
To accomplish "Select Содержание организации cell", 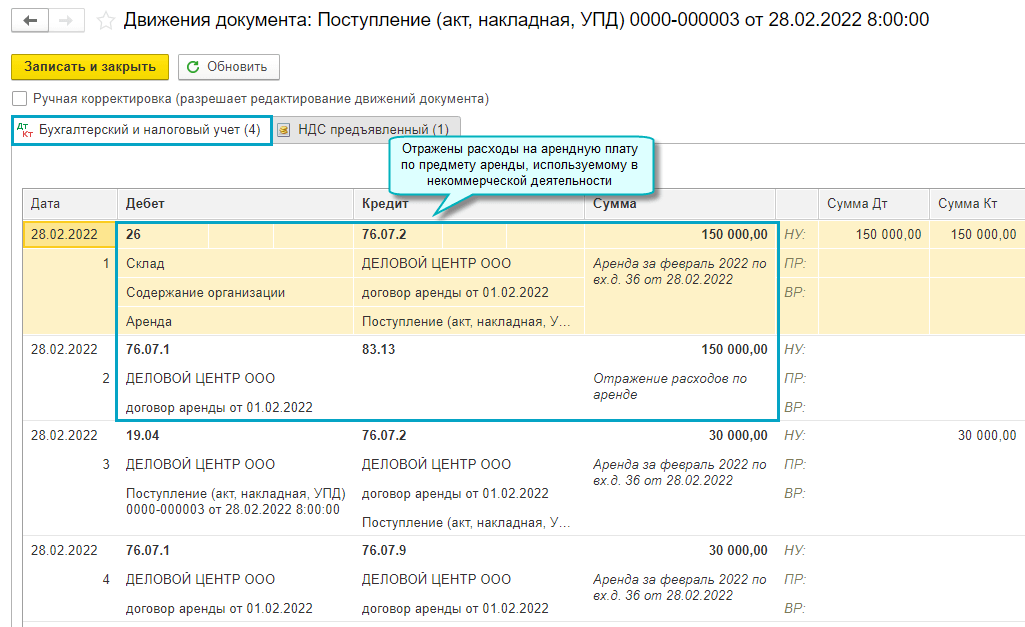I will (x=235, y=292).
